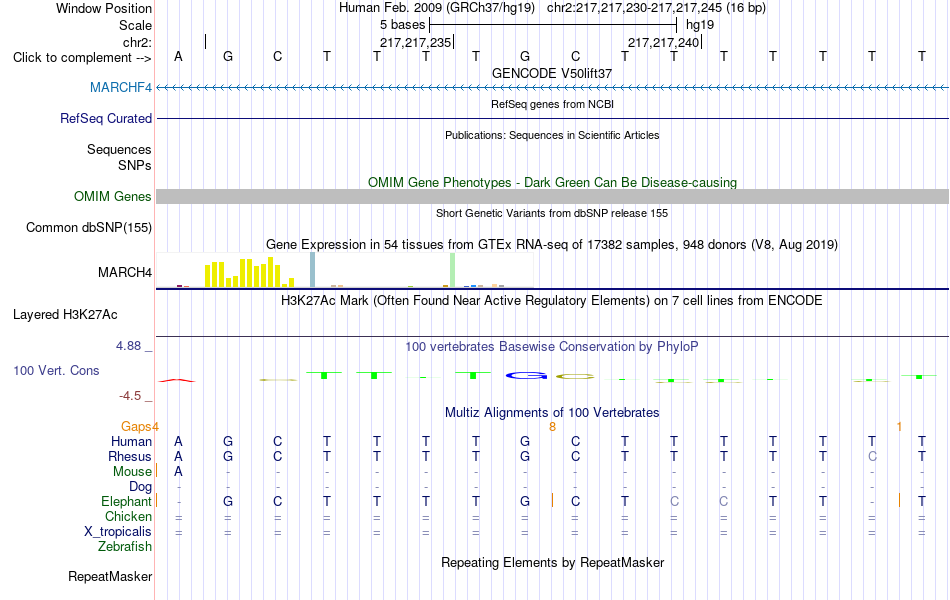This screenshot has width=950, height=600.
Task: Click the -4.5 PhyloP lower value
Action: (x=130, y=396)
